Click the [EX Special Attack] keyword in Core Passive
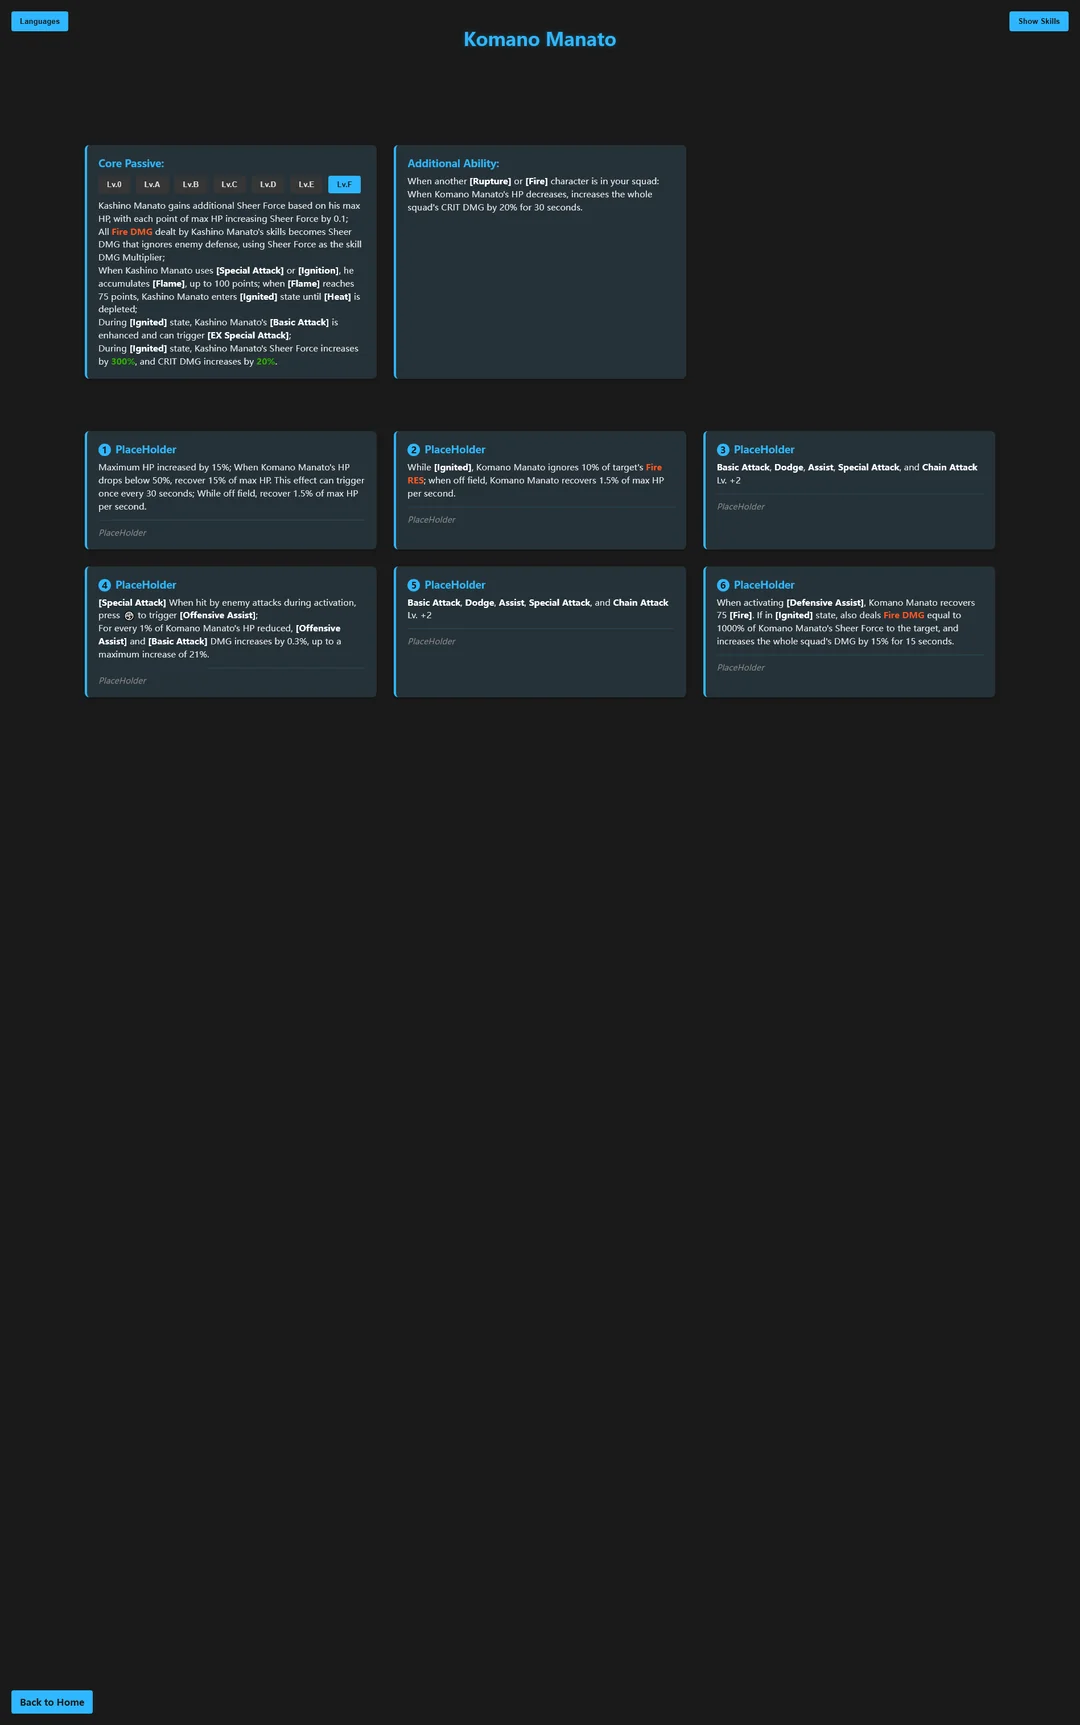This screenshot has width=1080, height=1725. click(x=248, y=336)
